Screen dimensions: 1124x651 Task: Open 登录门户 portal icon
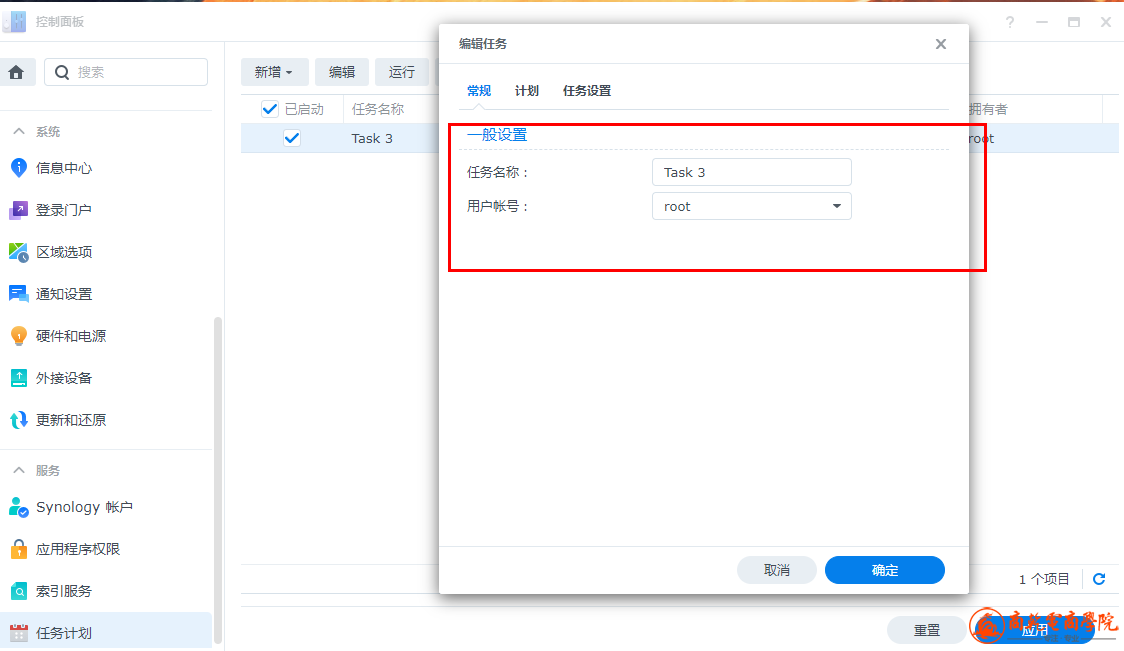(x=18, y=210)
